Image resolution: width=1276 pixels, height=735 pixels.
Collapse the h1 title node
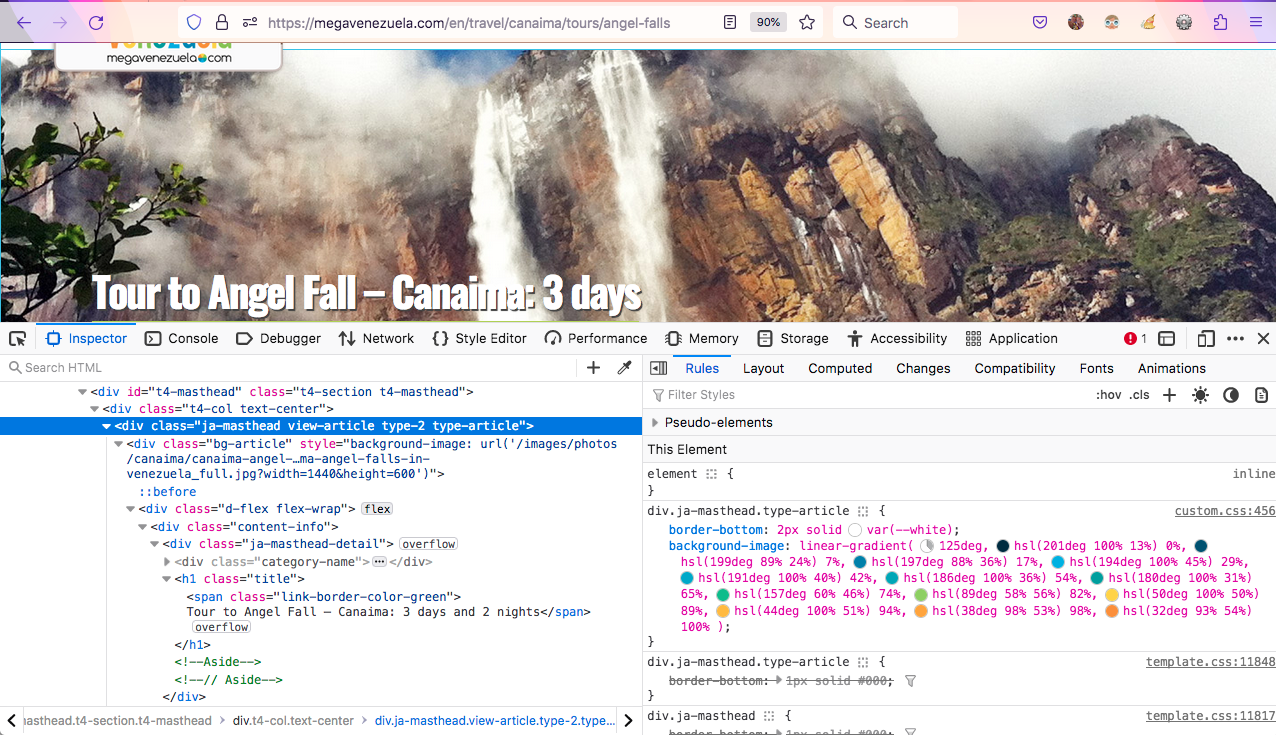[x=167, y=579]
